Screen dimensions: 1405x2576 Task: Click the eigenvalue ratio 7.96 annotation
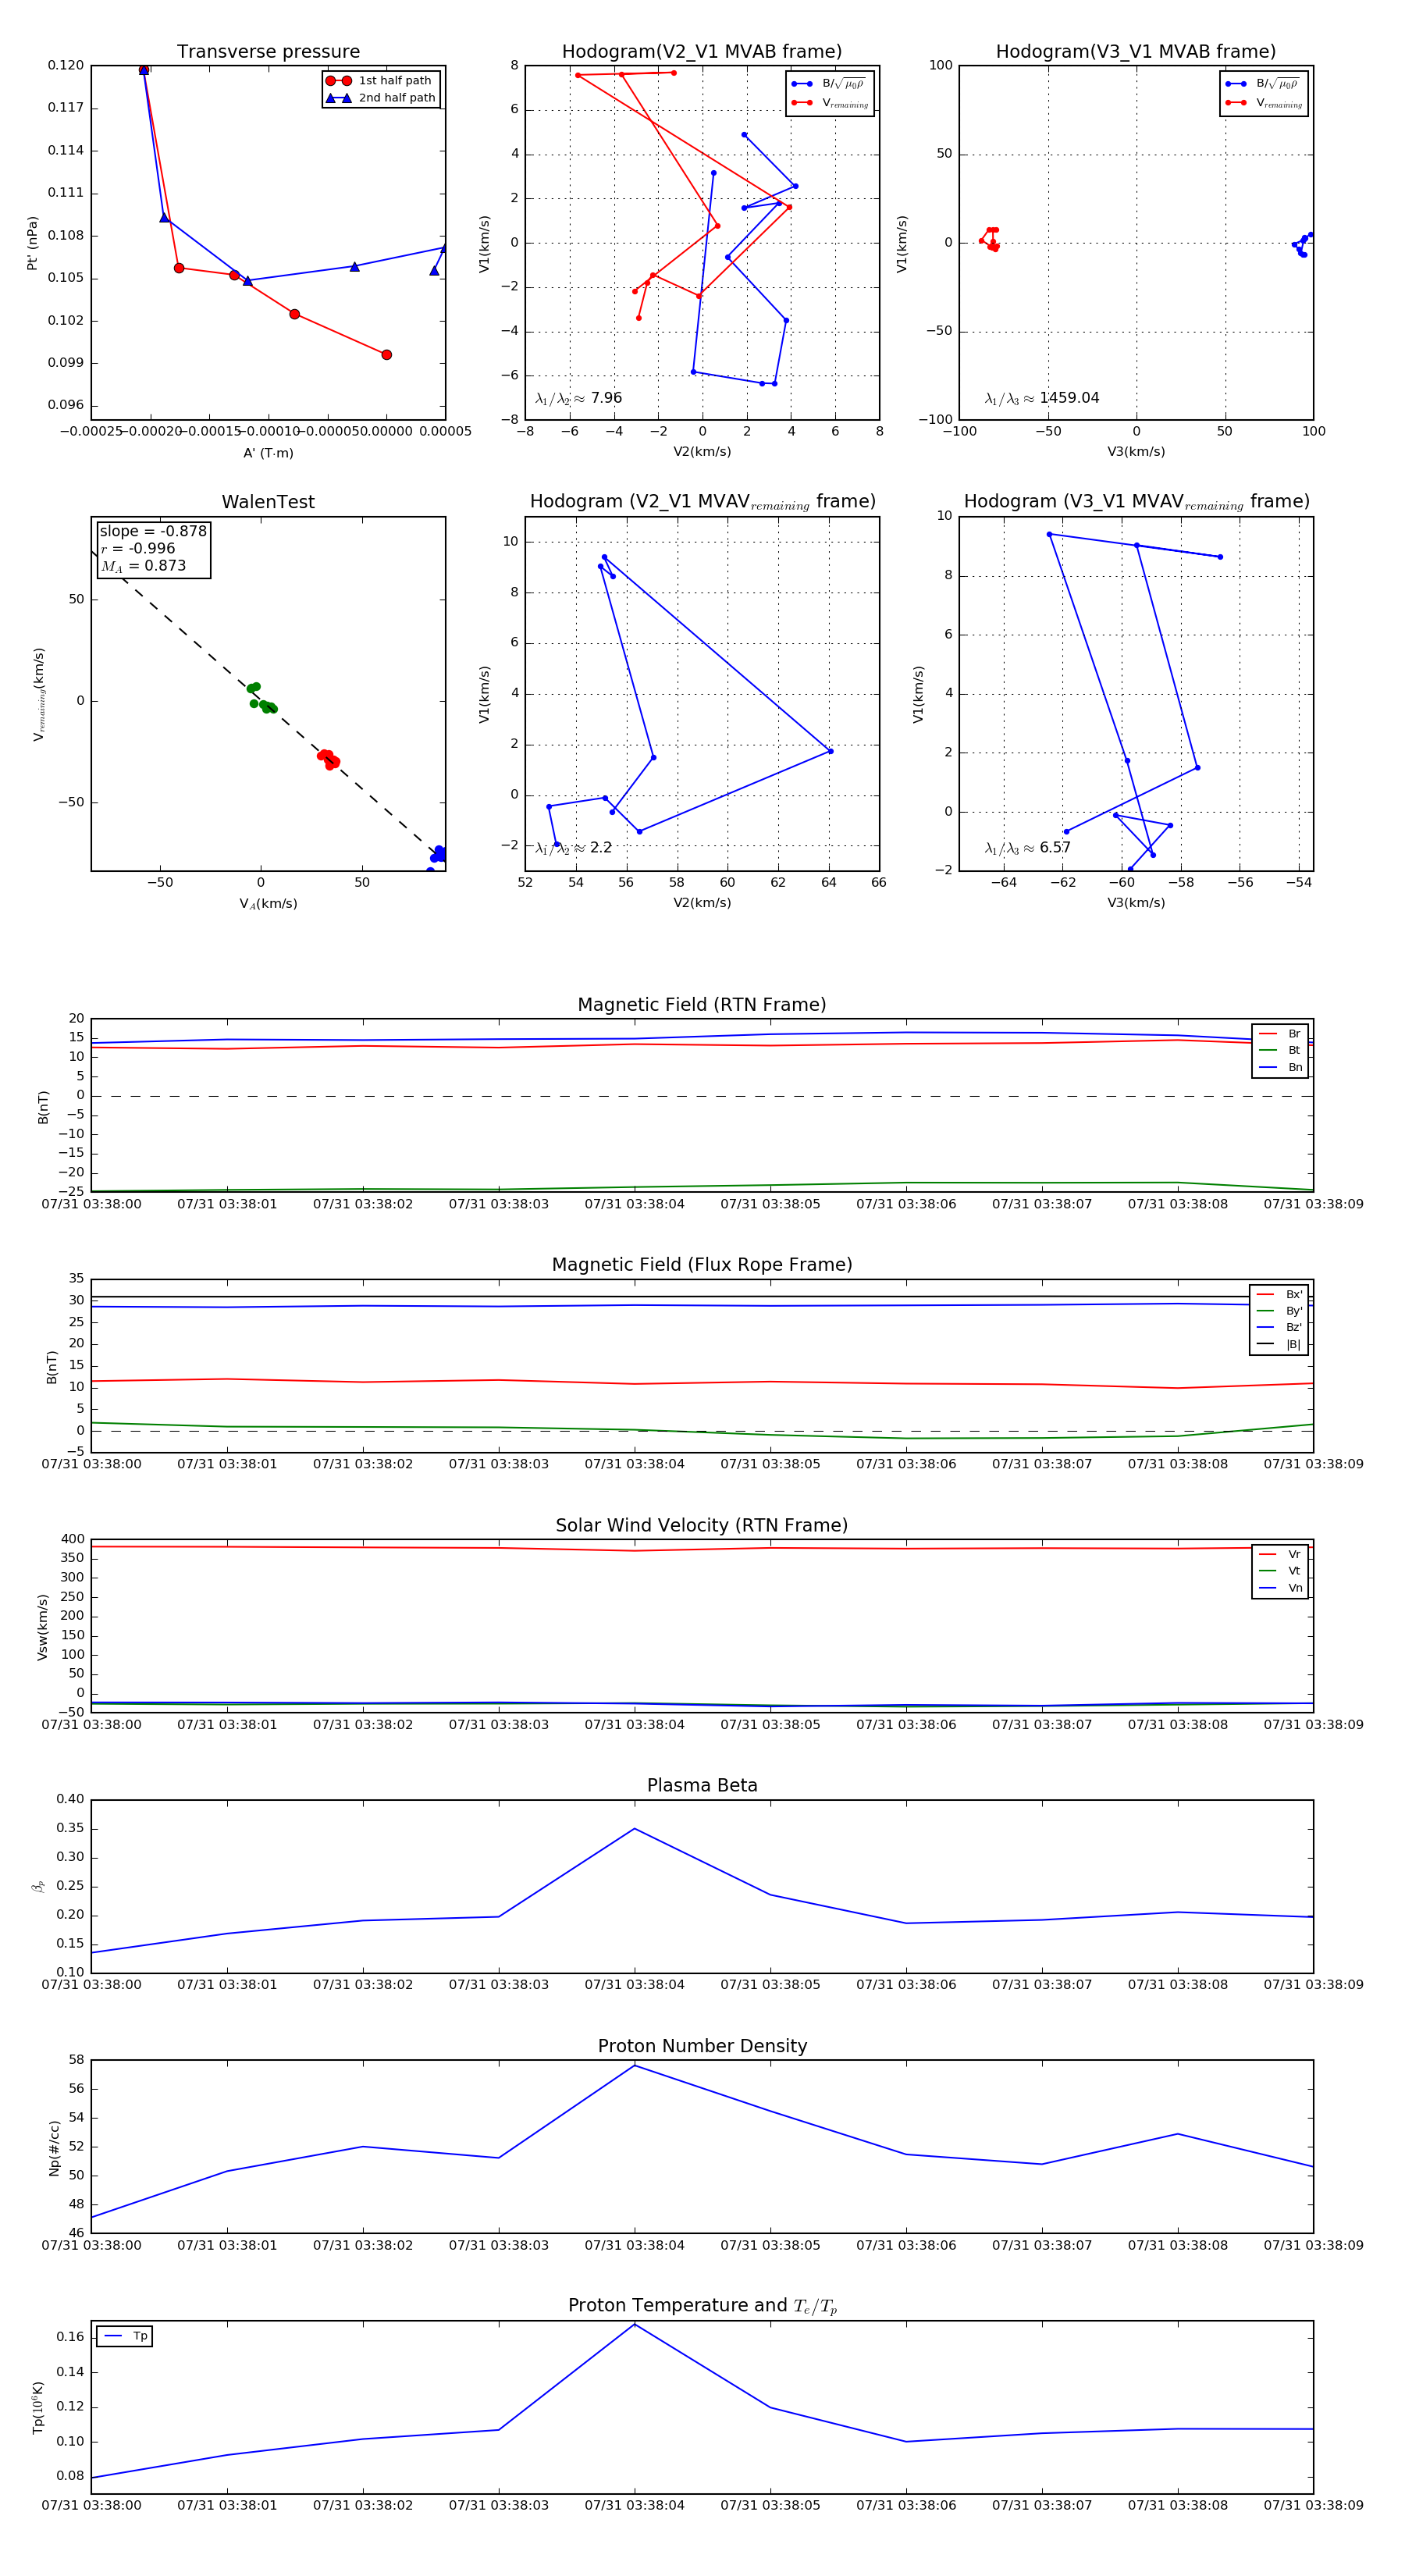click(x=579, y=398)
